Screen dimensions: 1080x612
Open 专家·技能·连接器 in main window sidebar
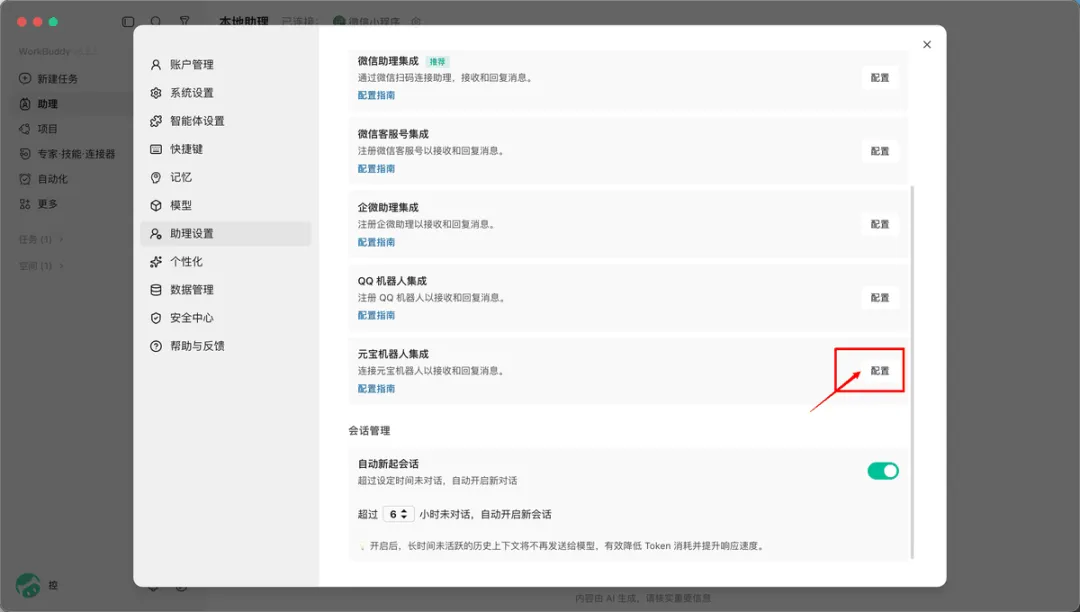(x=68, y=154)
